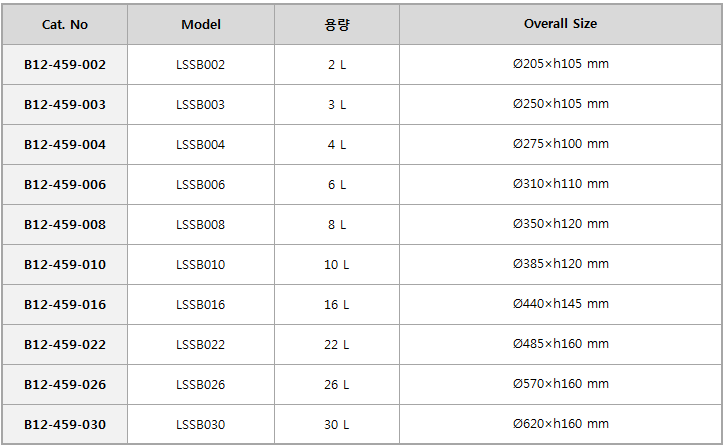
Task: Click the 10 L capacity cell
Action: tap(337, 264)
